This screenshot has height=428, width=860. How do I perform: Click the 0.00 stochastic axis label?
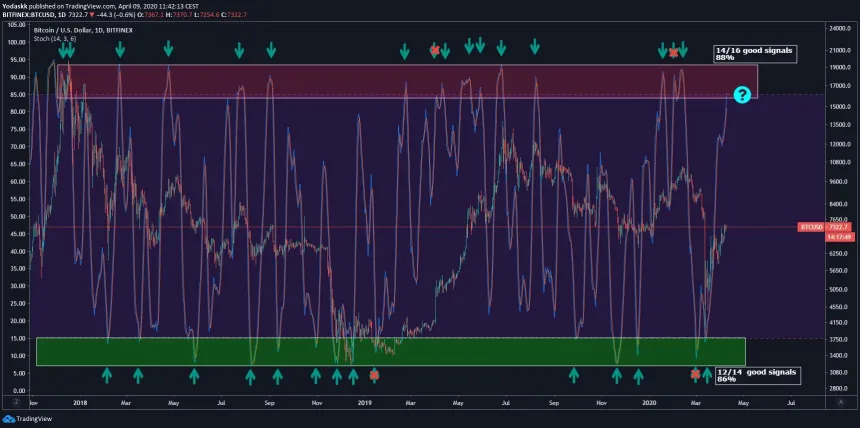21,391
